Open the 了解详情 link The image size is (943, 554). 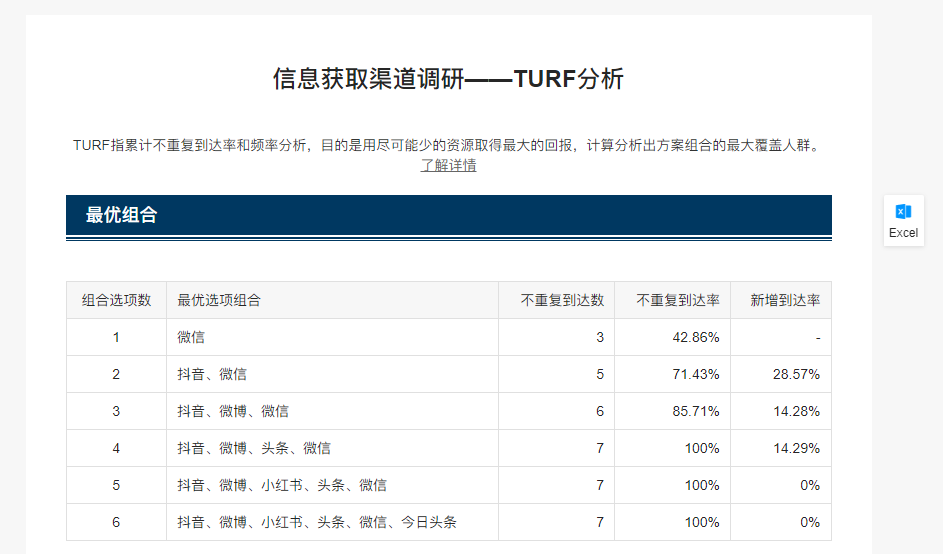pyautogui.click(x=448, y=165)
